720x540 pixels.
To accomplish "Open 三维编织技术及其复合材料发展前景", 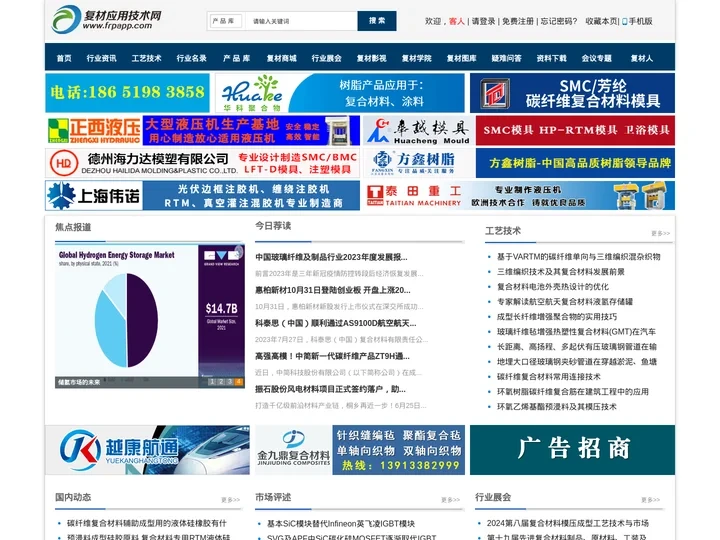I will 561,272.
